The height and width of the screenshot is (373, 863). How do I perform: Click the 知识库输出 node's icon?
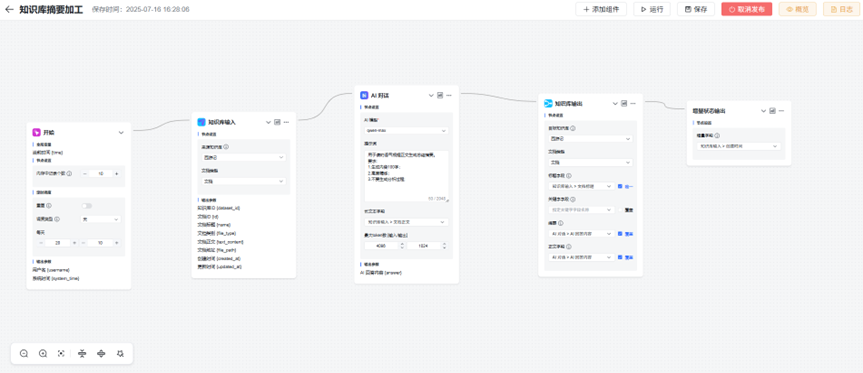(548, 103)
